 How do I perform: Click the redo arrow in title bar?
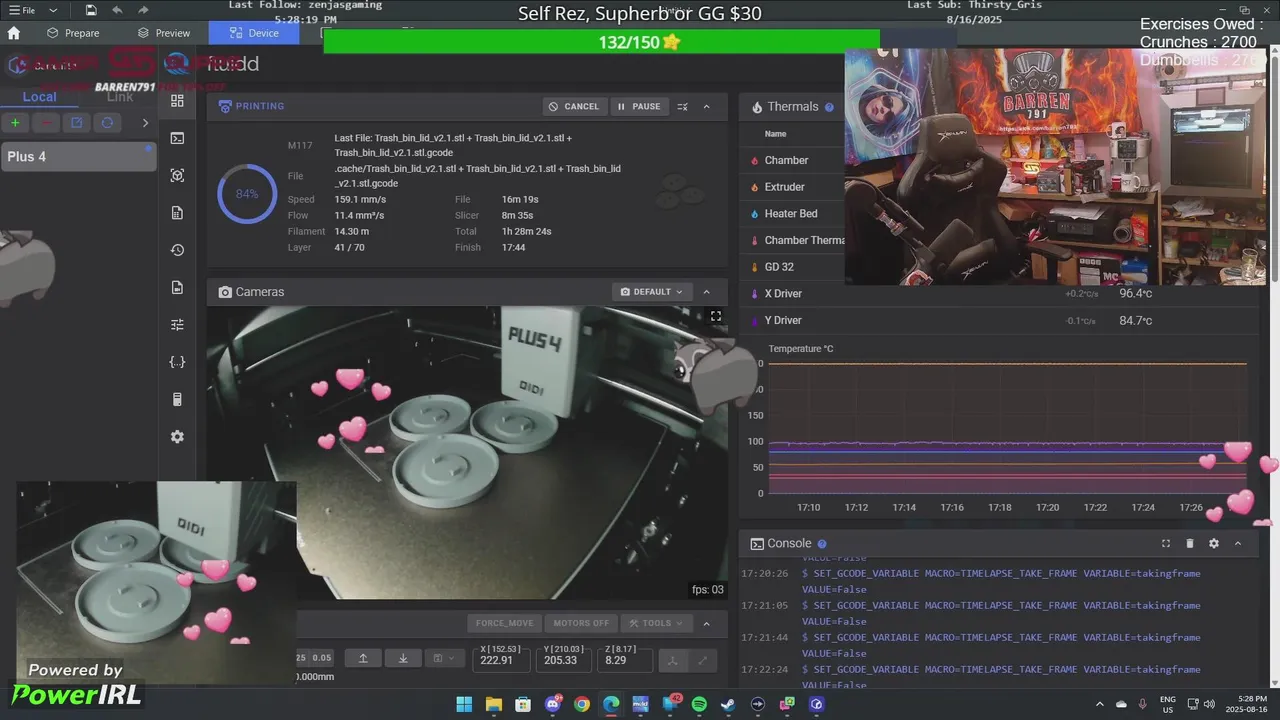pos(145,10)
